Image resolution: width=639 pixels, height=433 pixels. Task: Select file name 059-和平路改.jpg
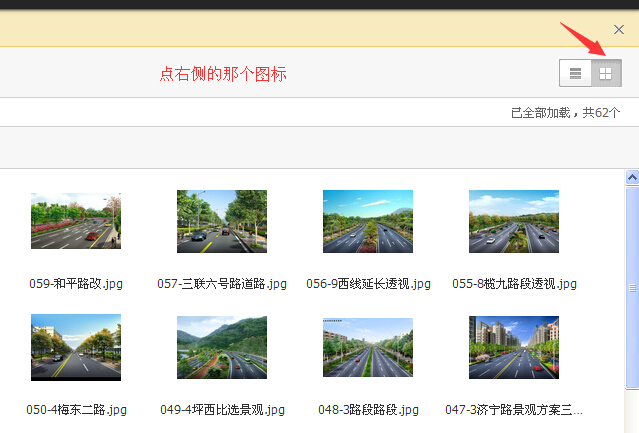(76, 283)
